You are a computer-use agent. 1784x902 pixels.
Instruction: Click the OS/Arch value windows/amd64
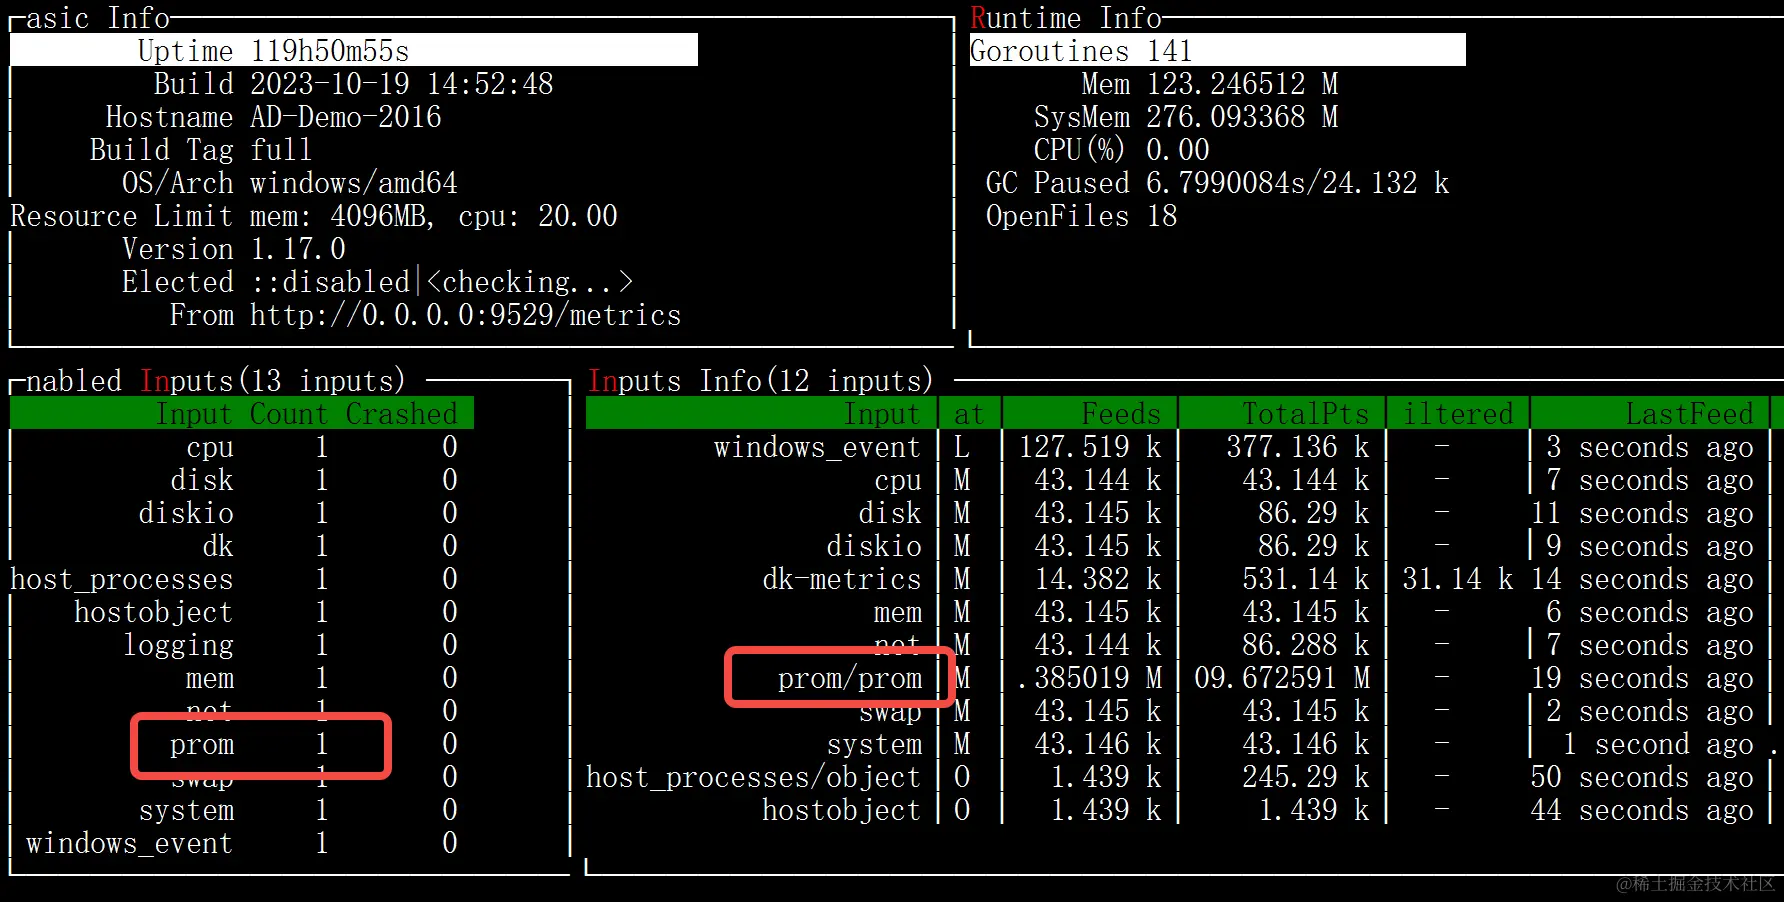point(354,182)
